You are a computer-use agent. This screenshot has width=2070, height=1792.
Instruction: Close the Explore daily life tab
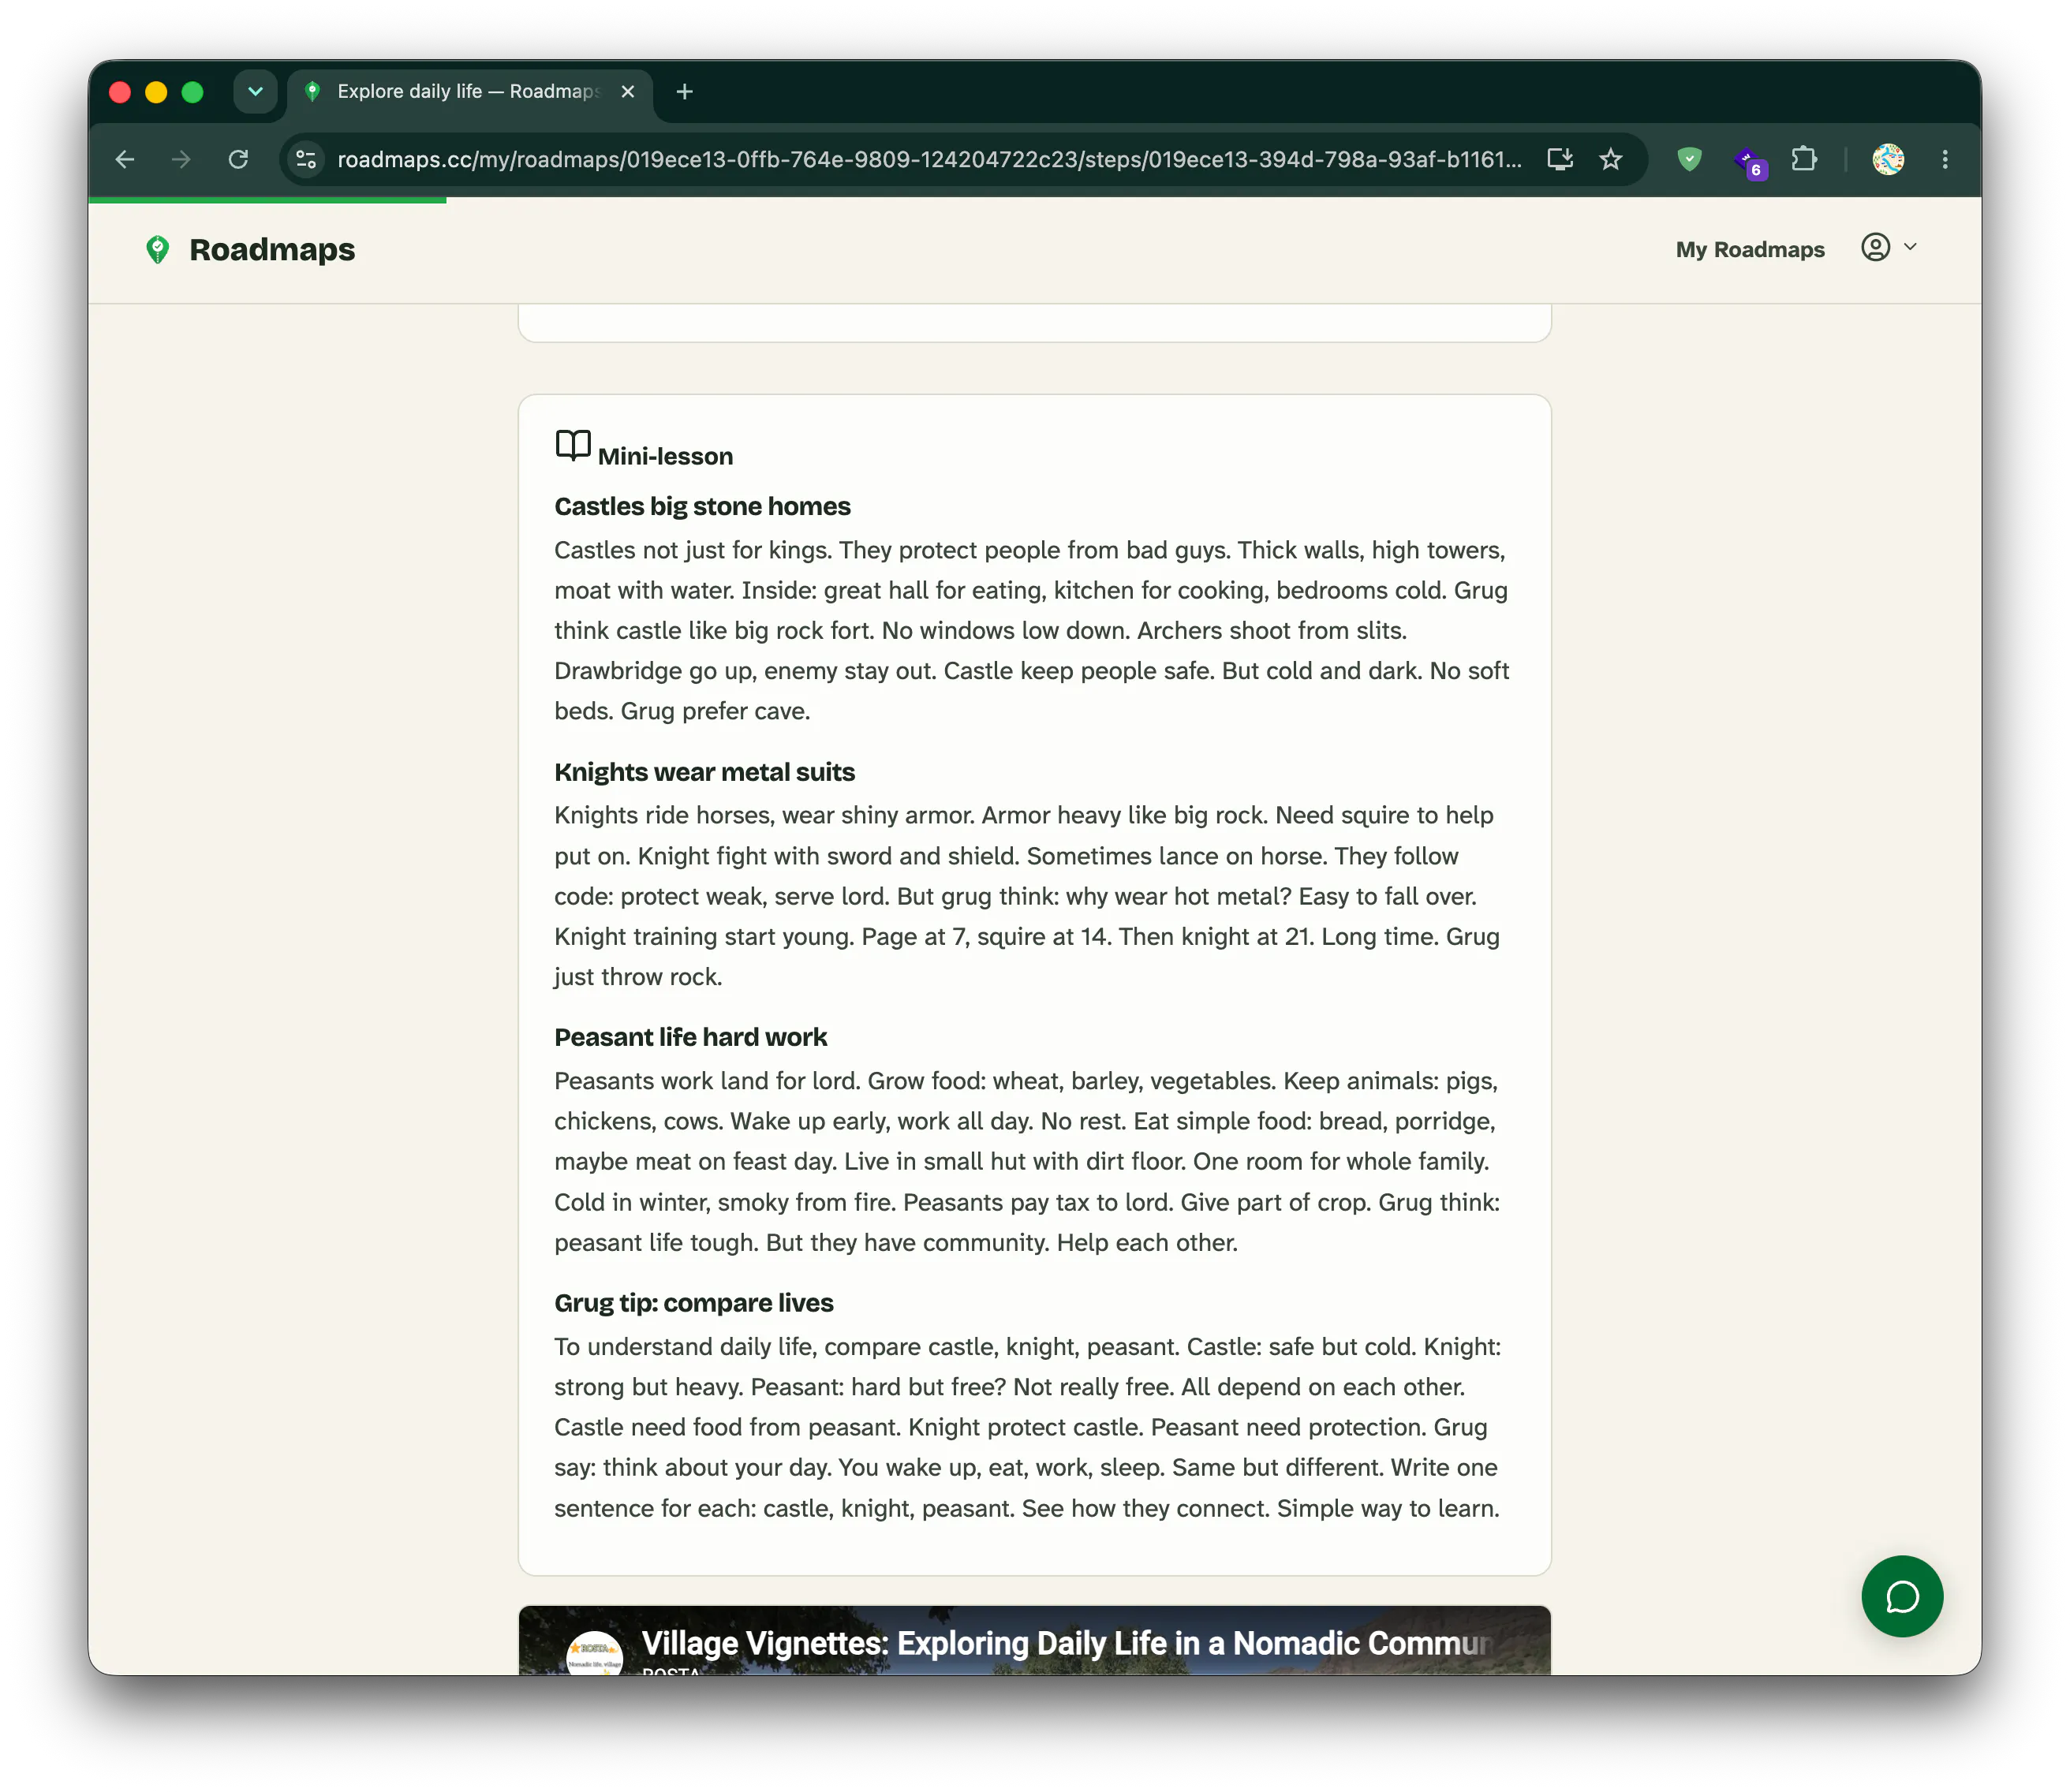point(628,92)
